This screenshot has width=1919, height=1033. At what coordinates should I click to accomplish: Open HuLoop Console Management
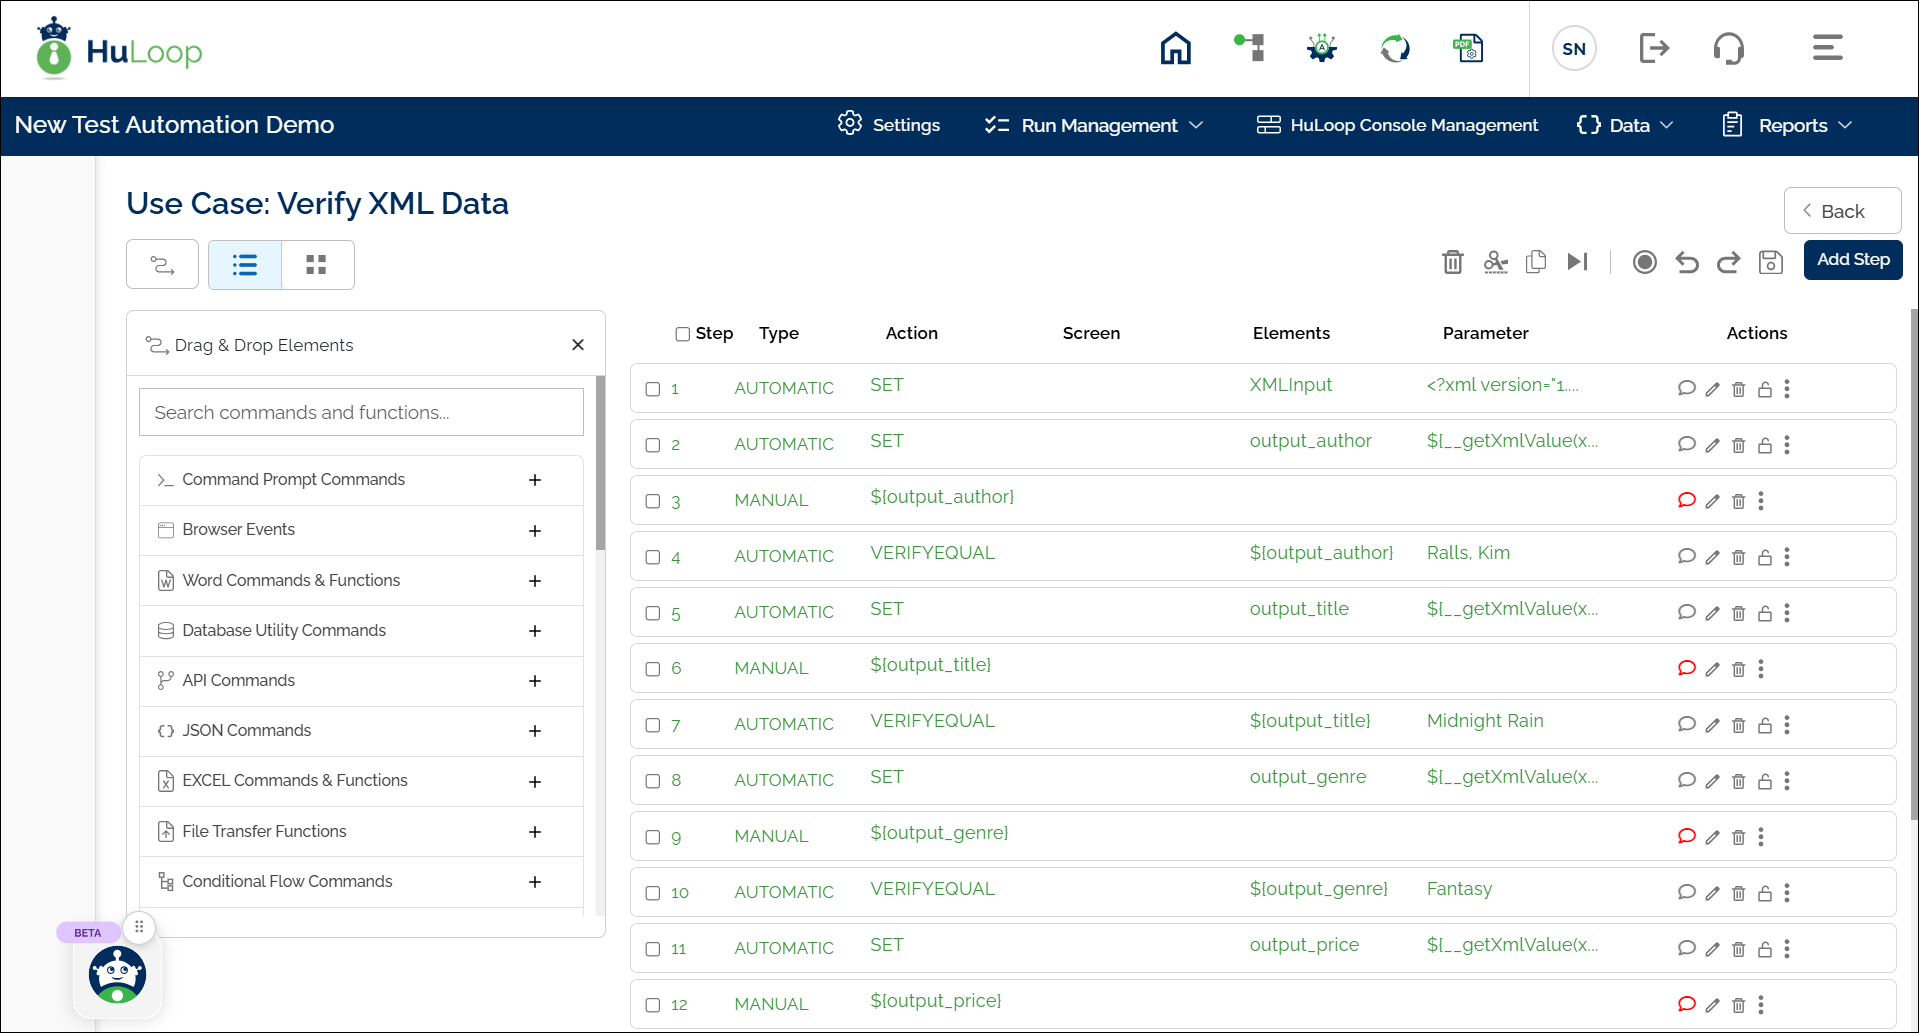point(1397,125)
